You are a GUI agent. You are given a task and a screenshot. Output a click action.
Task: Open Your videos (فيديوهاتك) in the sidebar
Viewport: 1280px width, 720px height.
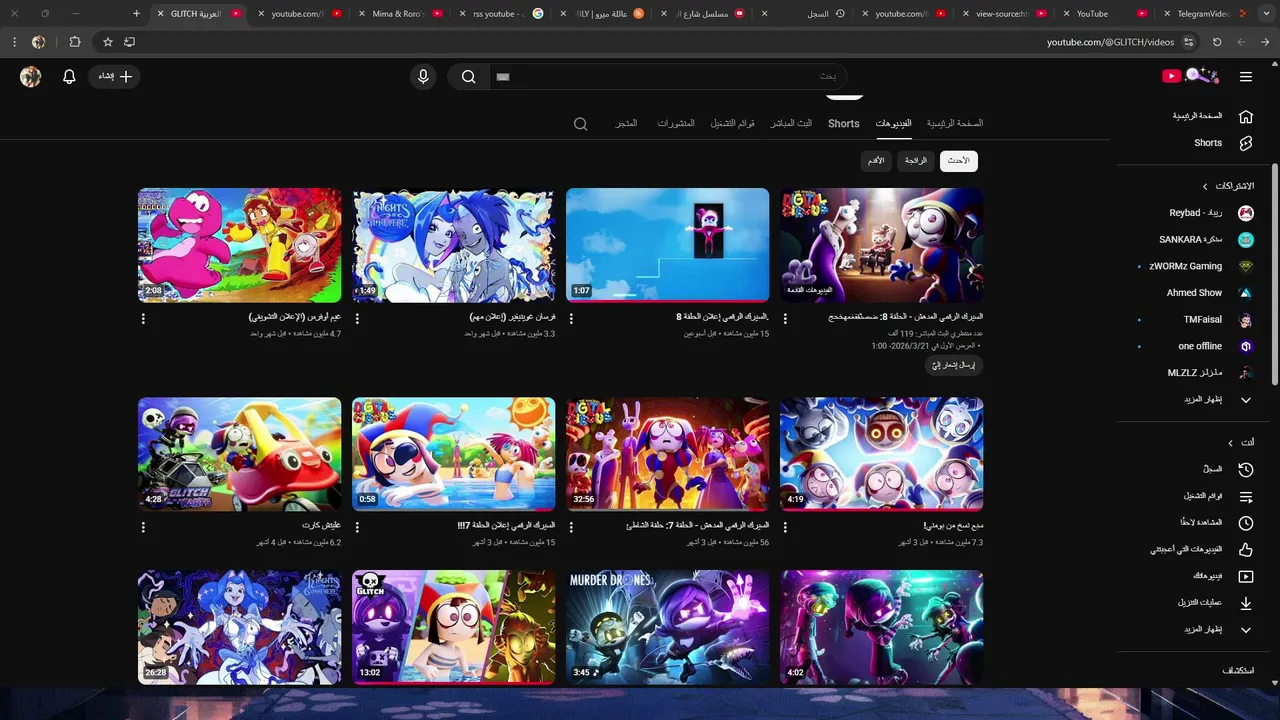click(1222, 576)
